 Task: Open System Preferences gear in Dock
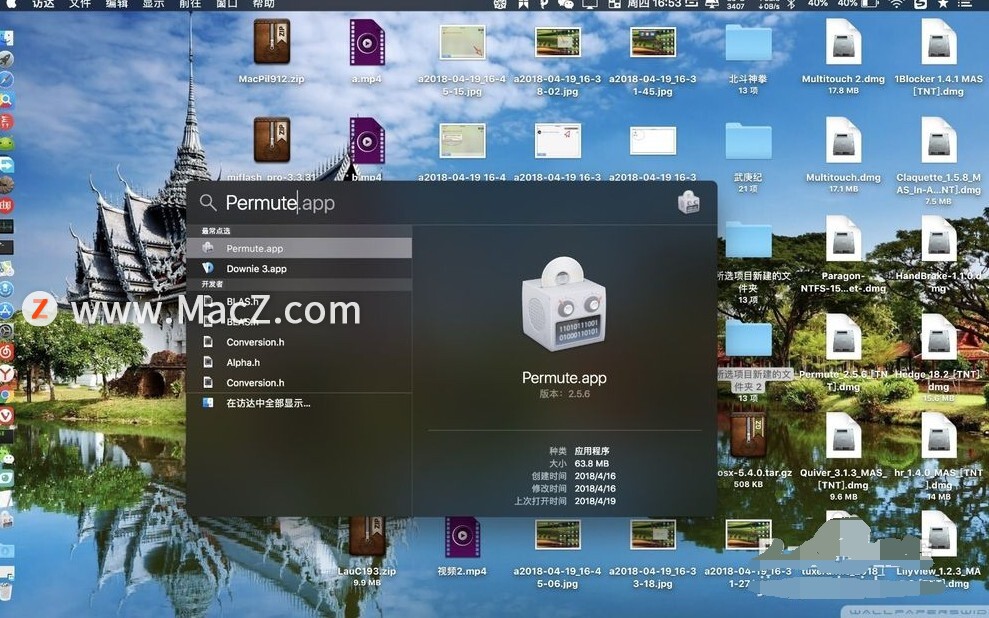[x=6, y=331]
